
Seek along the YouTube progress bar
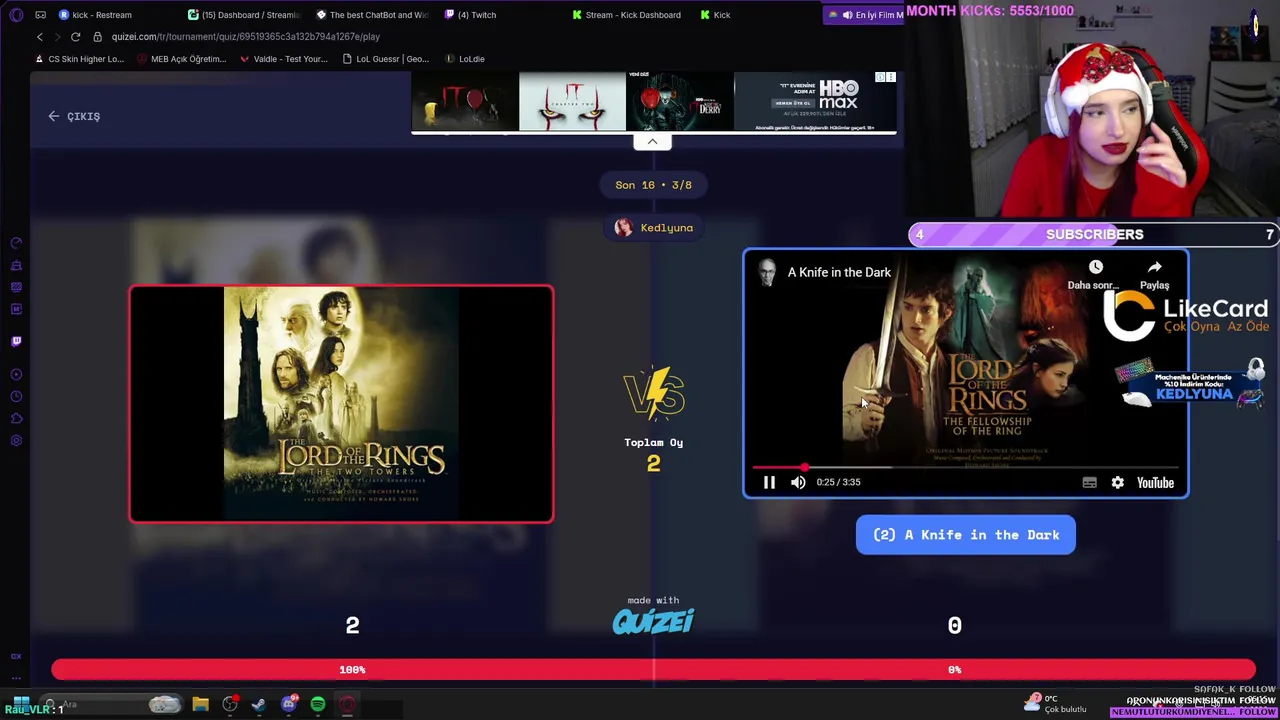click(965, 467)
